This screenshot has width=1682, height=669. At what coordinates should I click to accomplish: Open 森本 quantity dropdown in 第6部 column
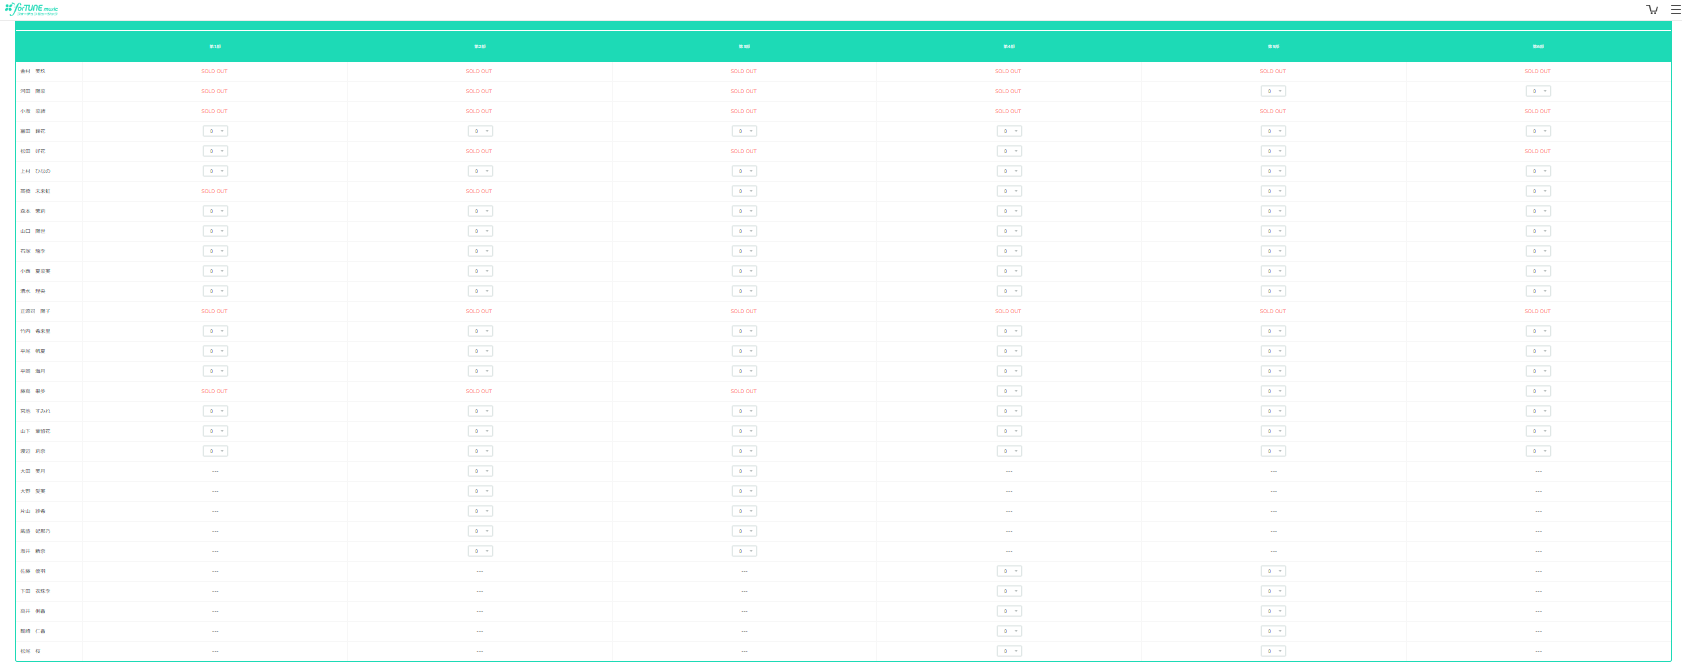pyautogui.click(x=1538, y=211)
